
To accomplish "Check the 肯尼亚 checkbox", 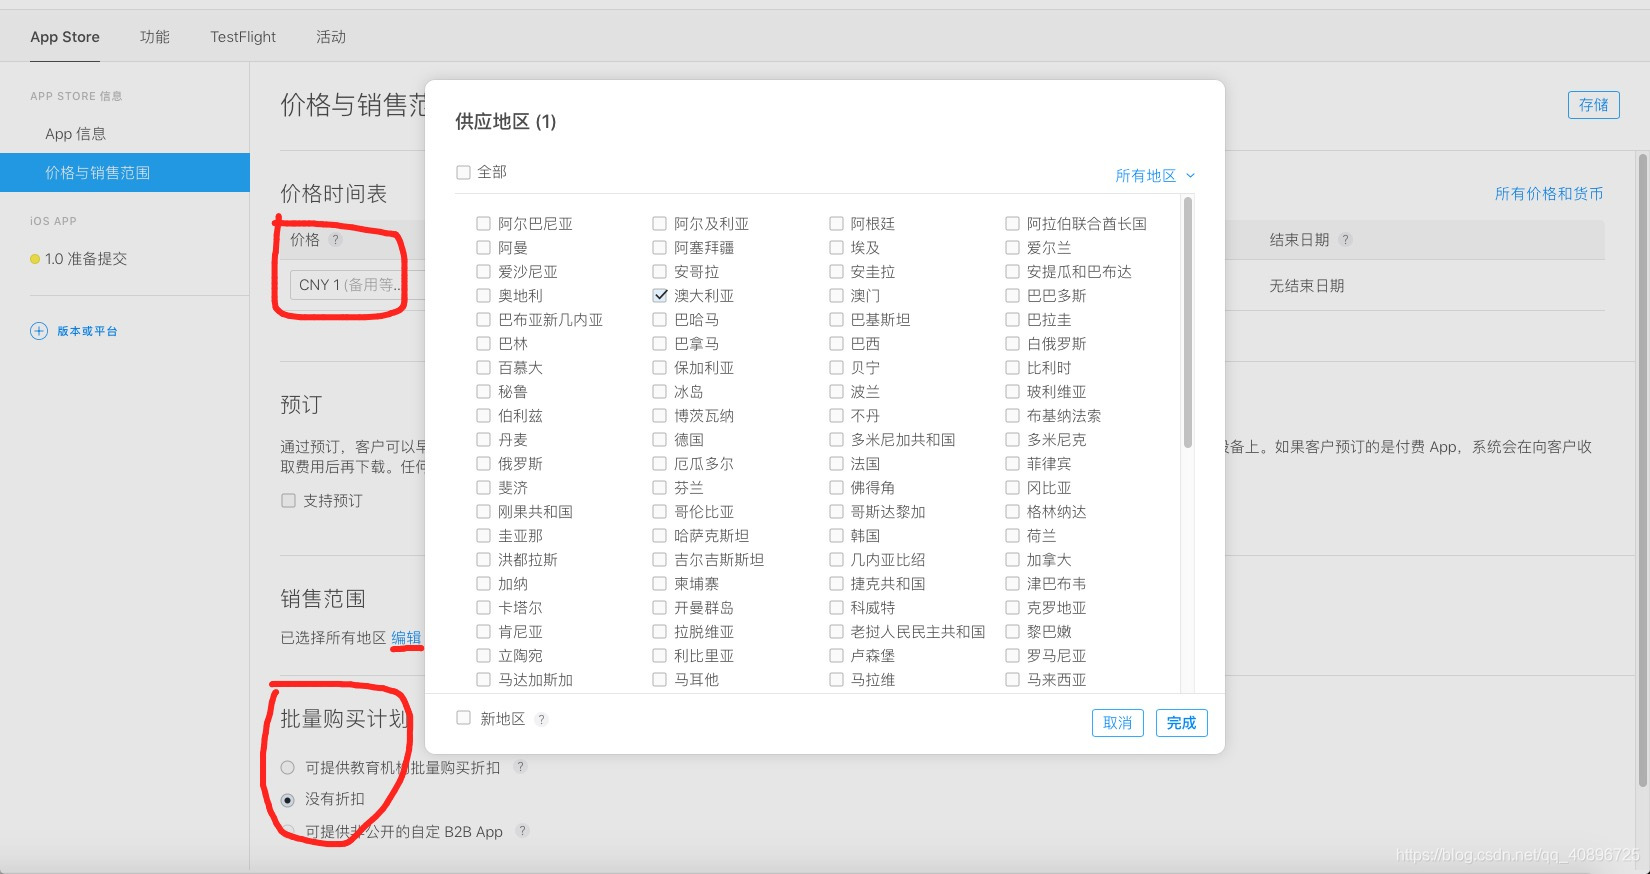I will pyautogui.click(x=483, y=631).
